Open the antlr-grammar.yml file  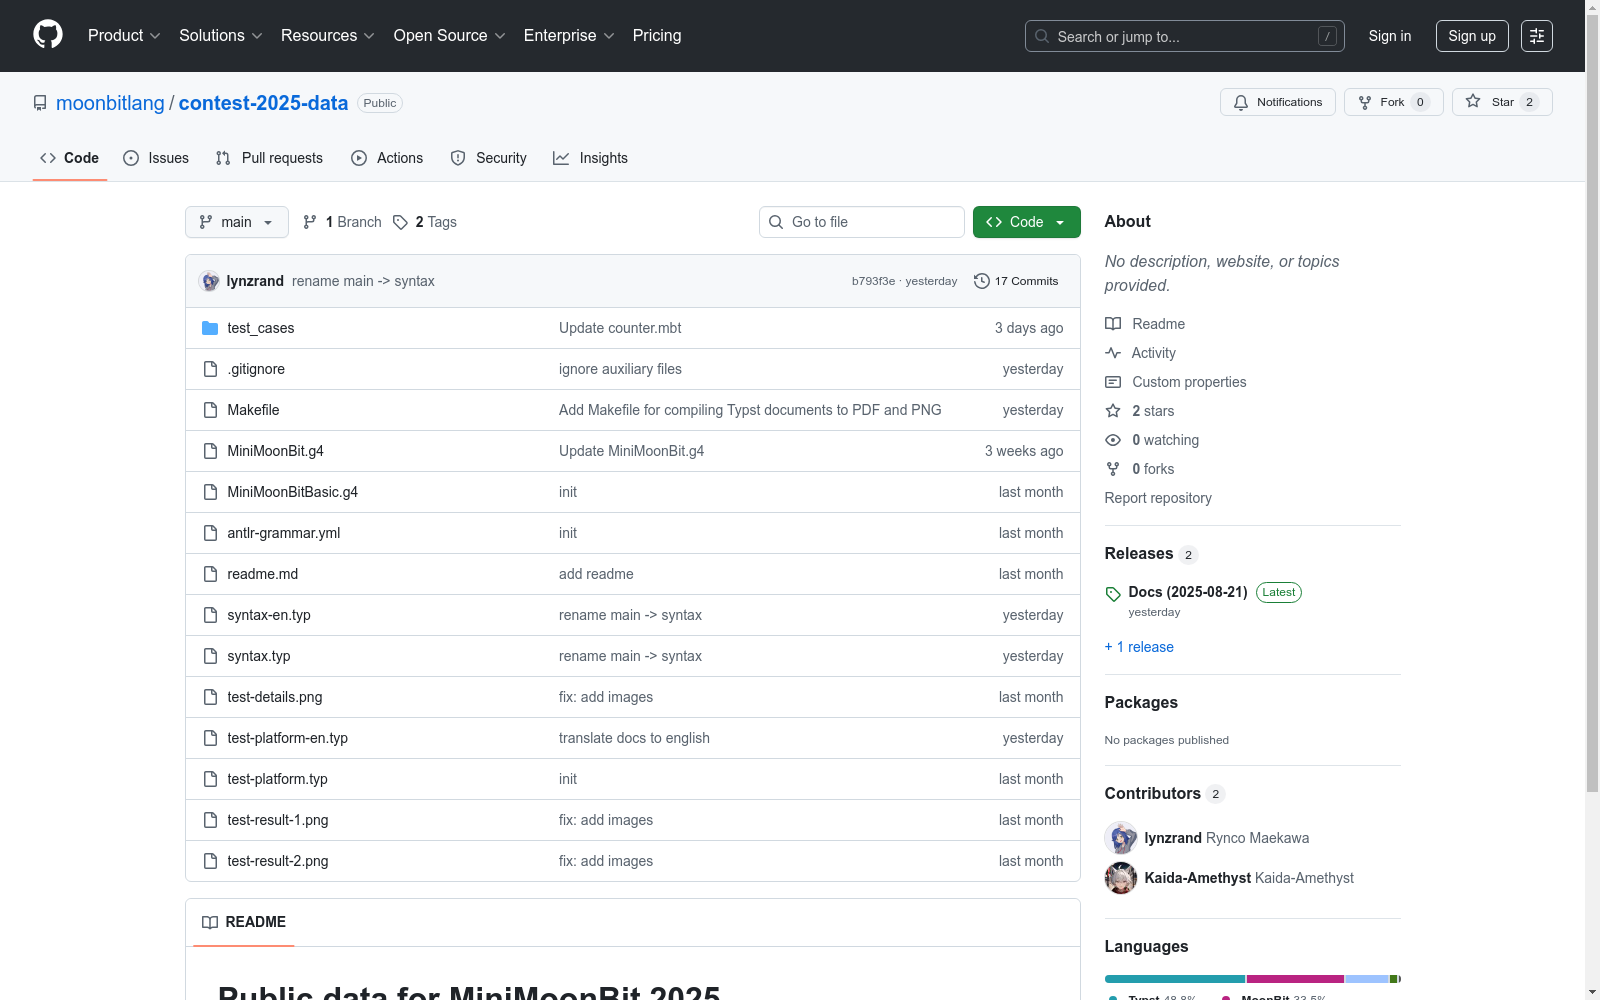point(284,533)
